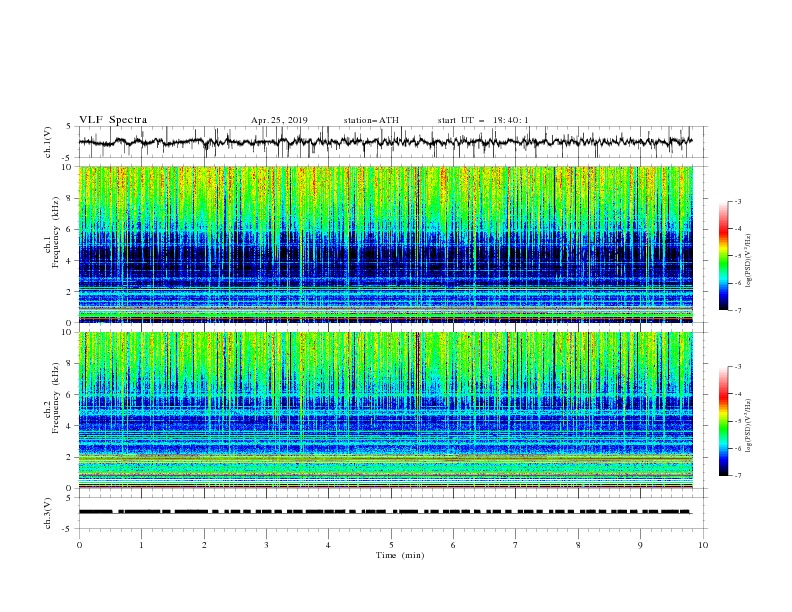792x612 pixels.
Task: Click the "start UT = 18:40:1" label
Action: (483, 120)
